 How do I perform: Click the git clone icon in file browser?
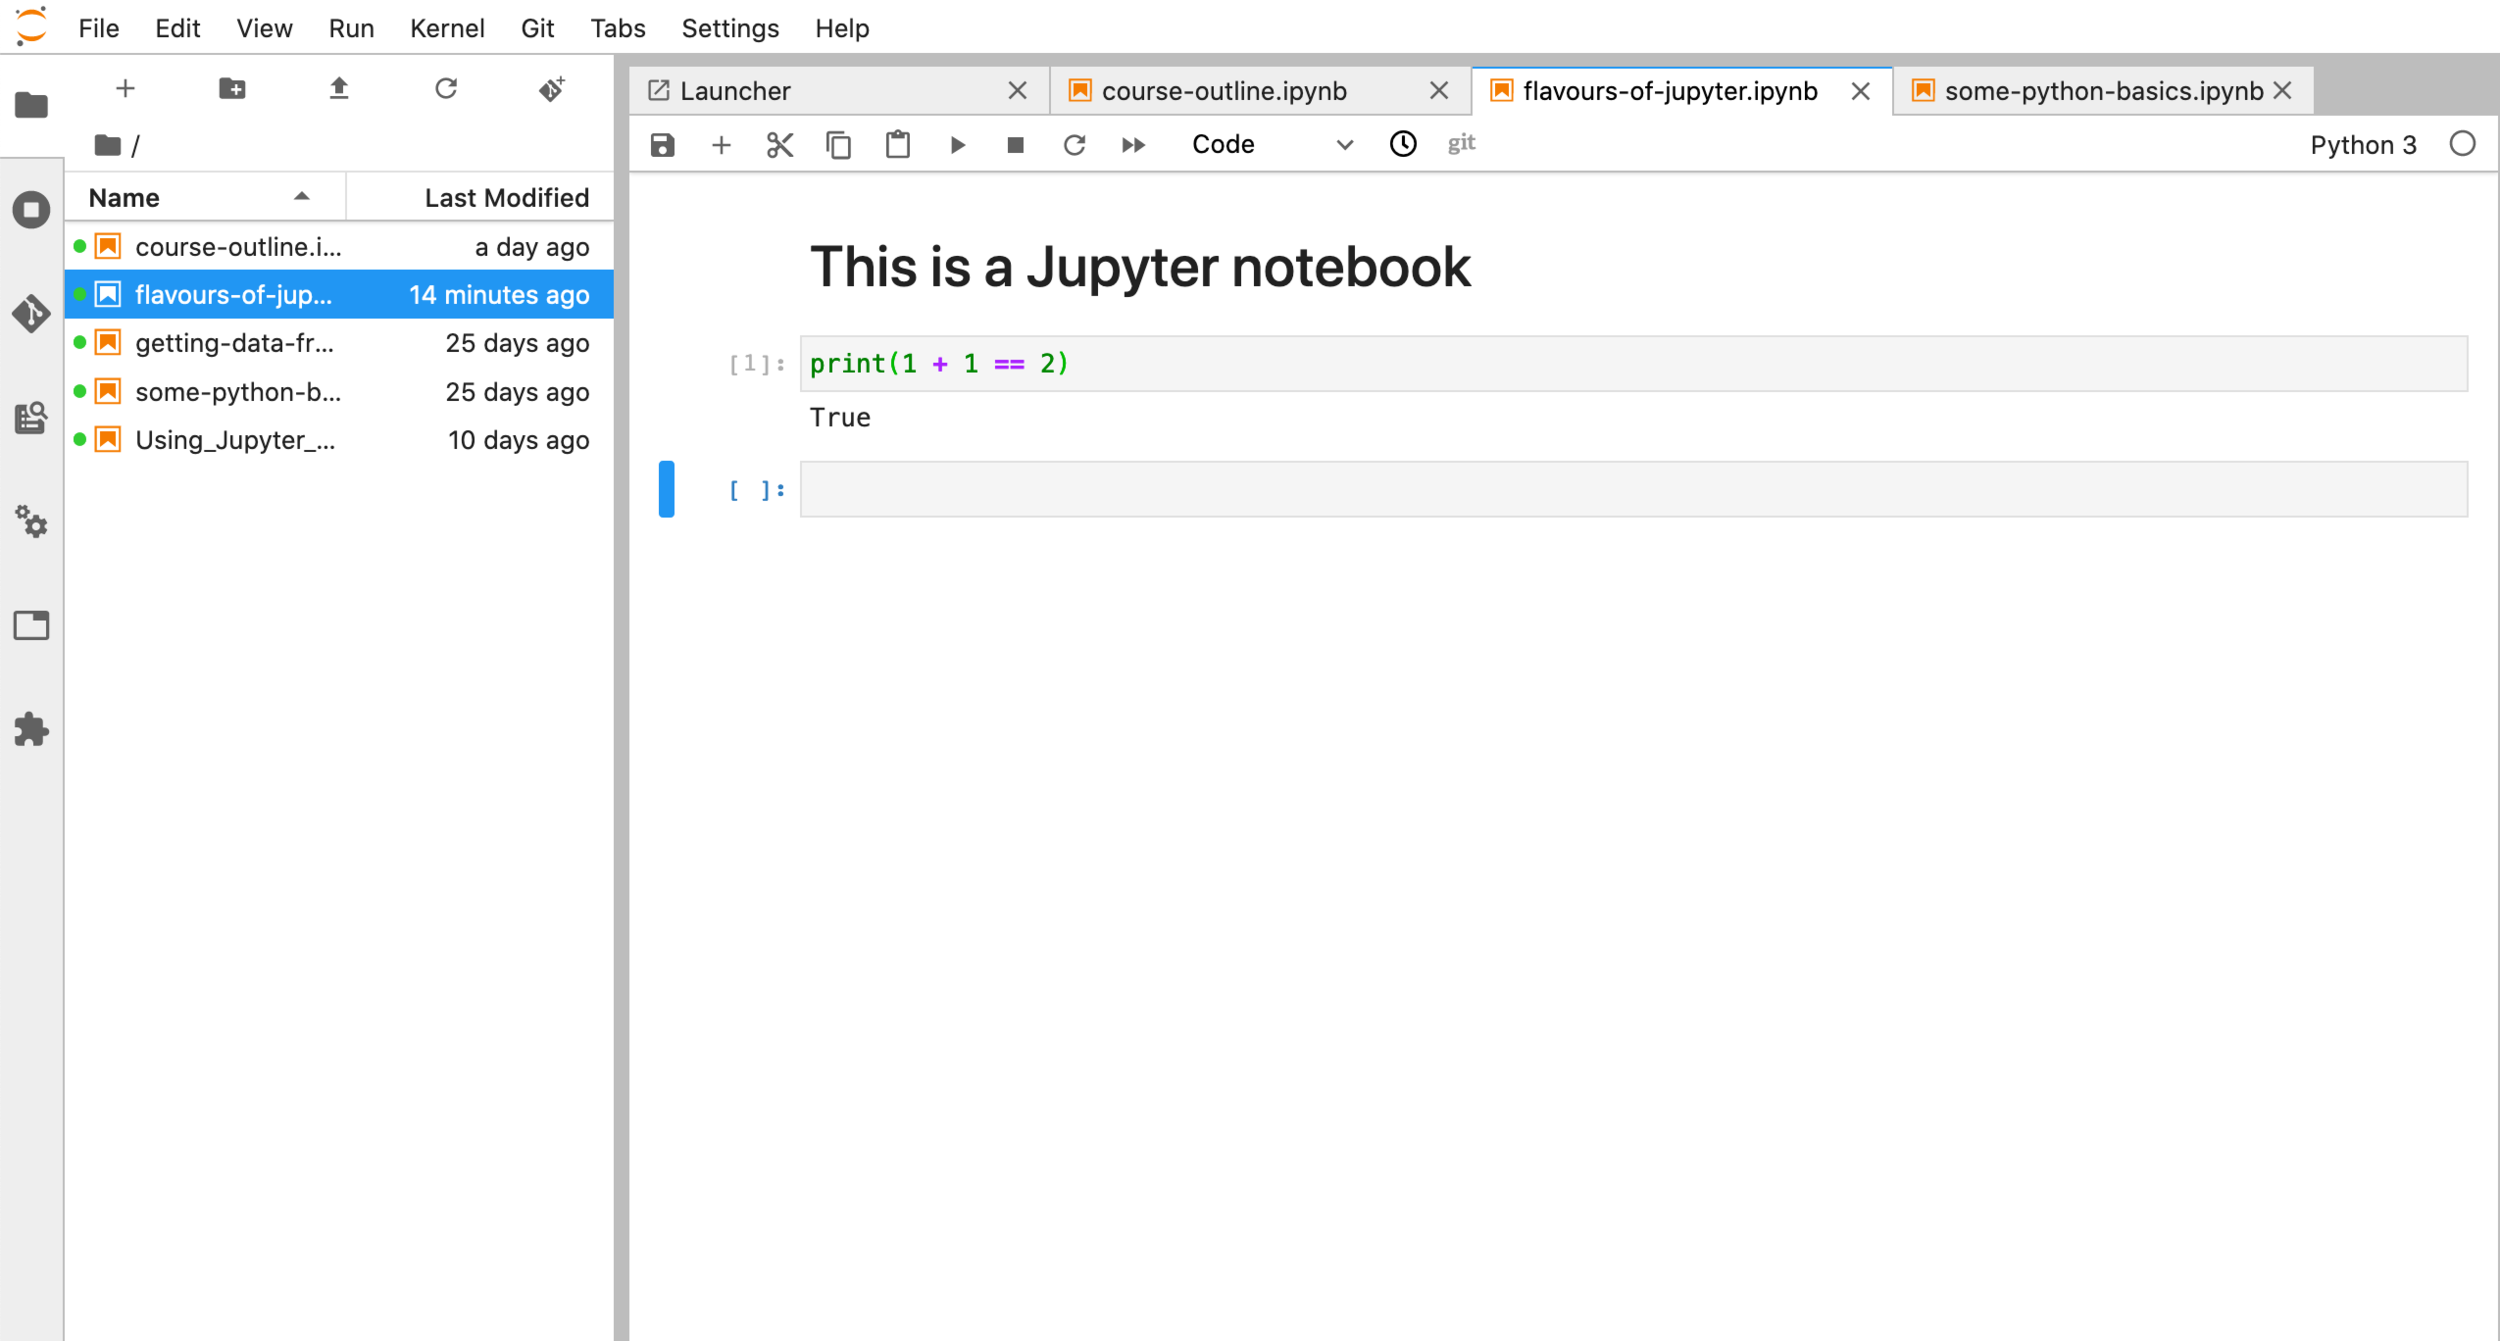click(552, 89)
